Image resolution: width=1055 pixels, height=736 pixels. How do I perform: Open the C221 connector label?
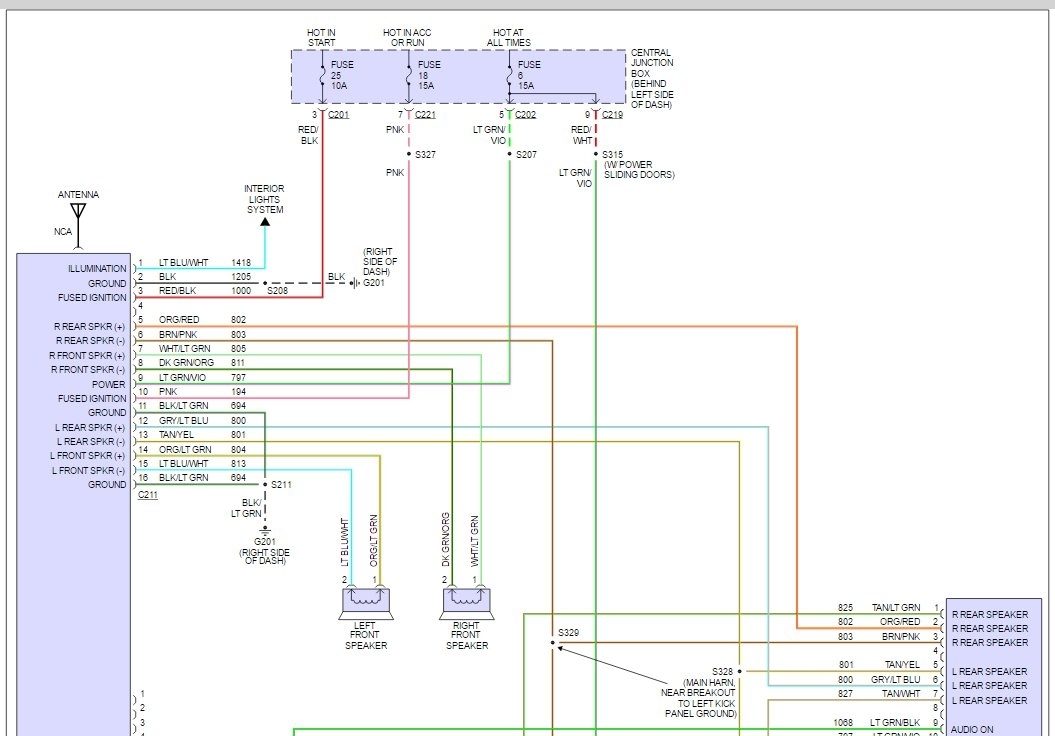pos(425,115)
